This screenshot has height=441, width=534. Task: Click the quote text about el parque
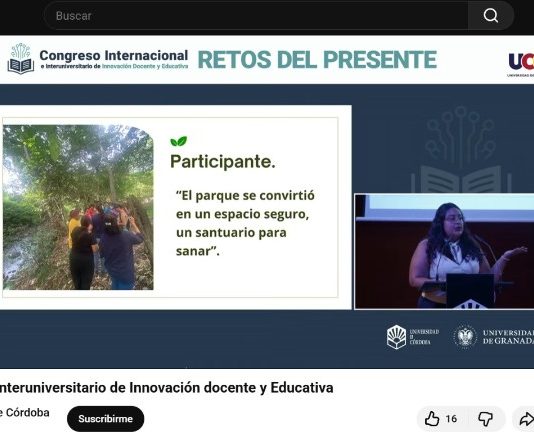[245, 223]
